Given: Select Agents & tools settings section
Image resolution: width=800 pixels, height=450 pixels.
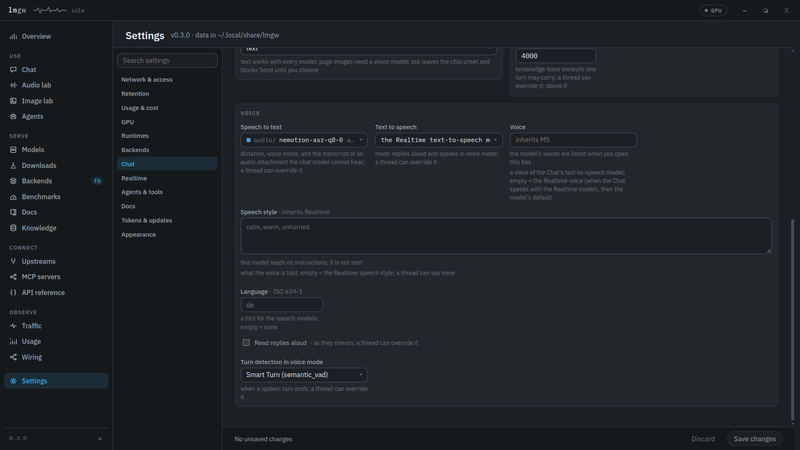Looking at the screenshot, I should click(142, 192).
